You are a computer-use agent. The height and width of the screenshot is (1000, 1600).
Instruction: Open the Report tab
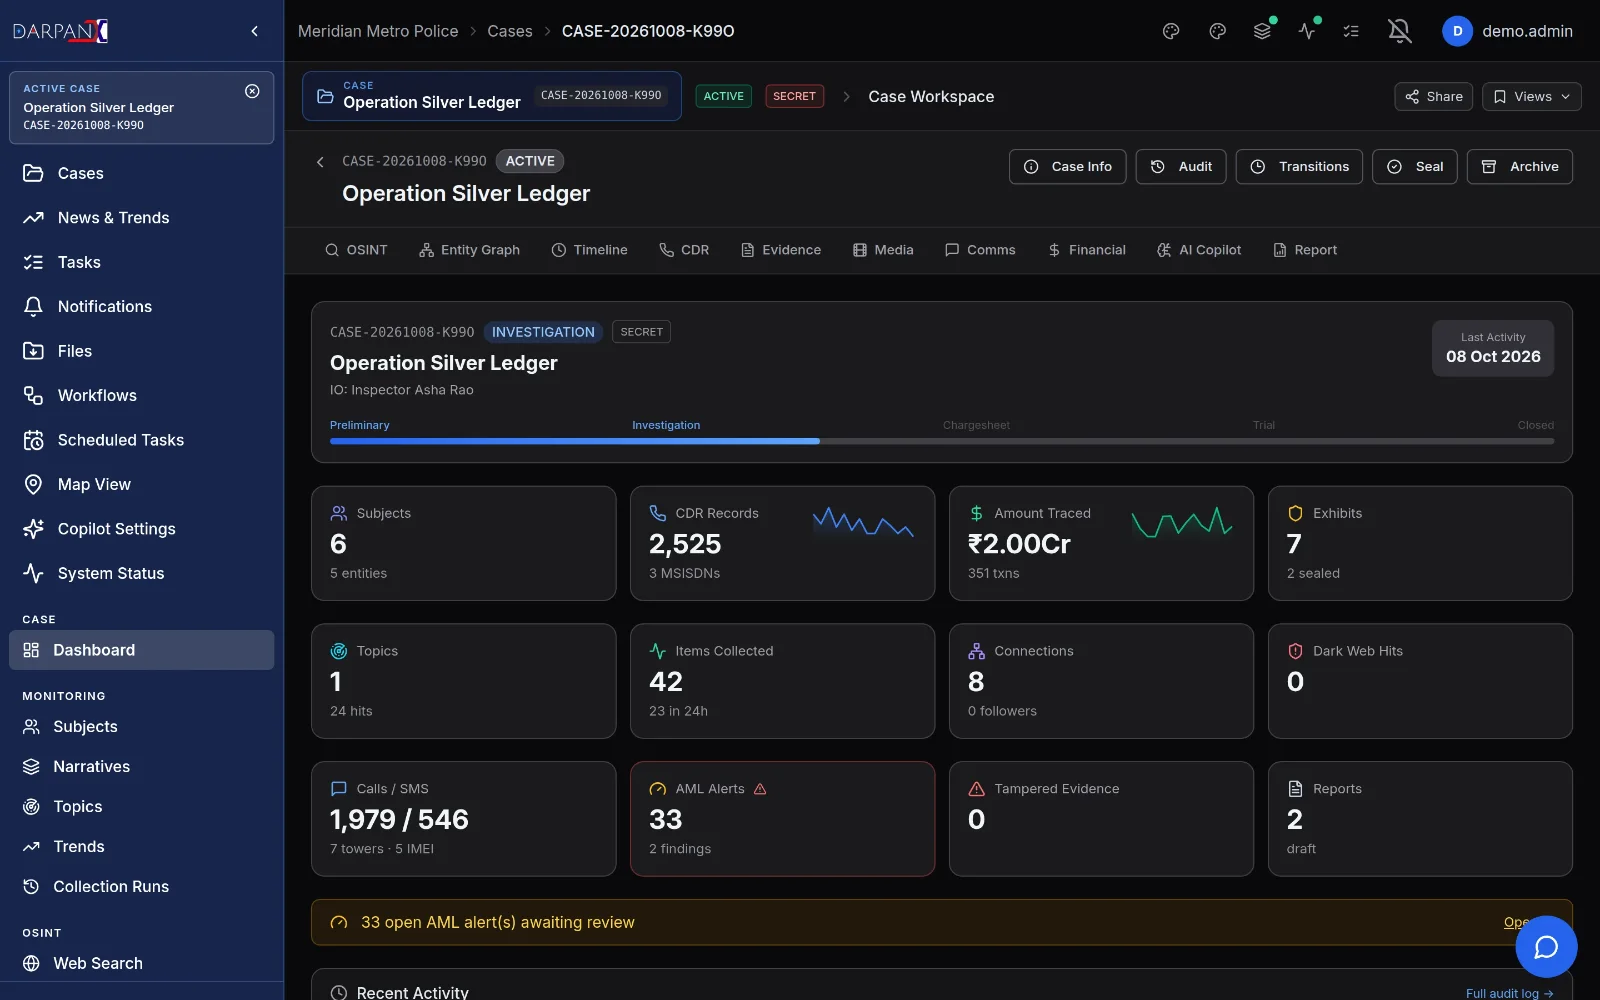(1305, 250)
